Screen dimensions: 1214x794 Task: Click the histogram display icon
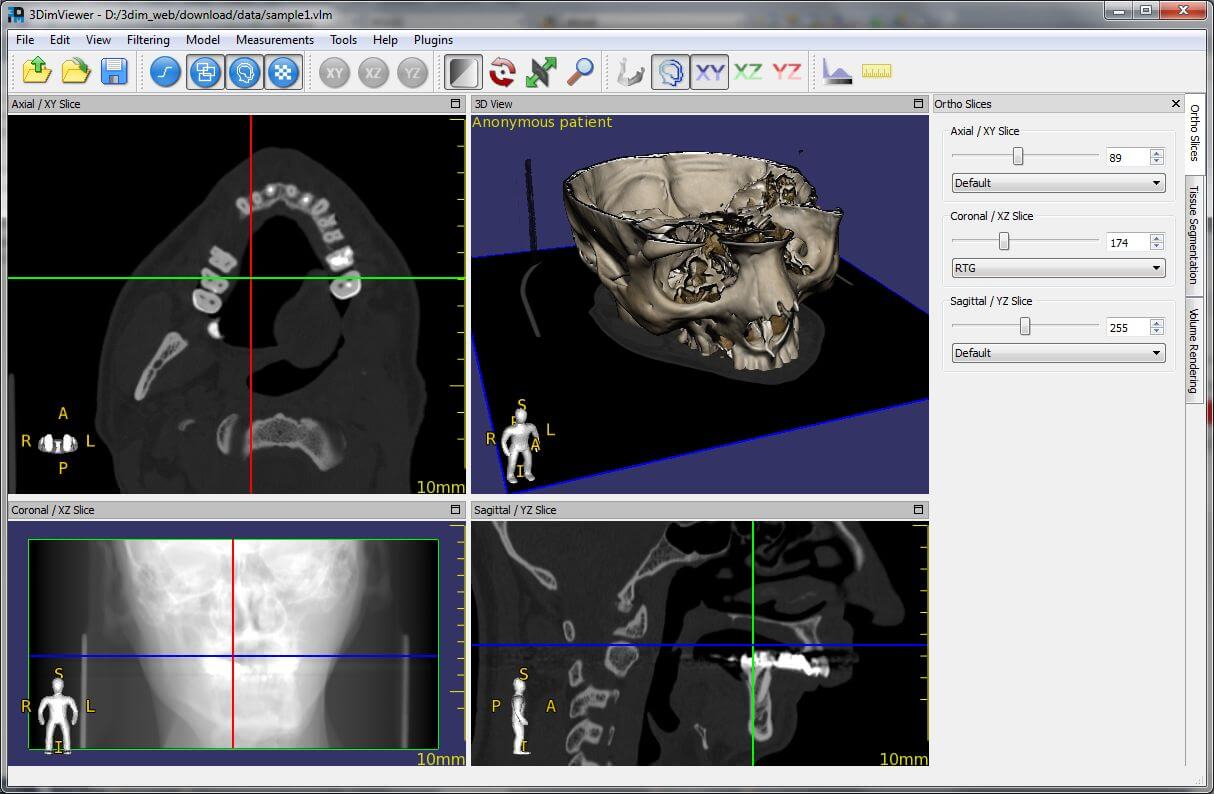[836, 71]
